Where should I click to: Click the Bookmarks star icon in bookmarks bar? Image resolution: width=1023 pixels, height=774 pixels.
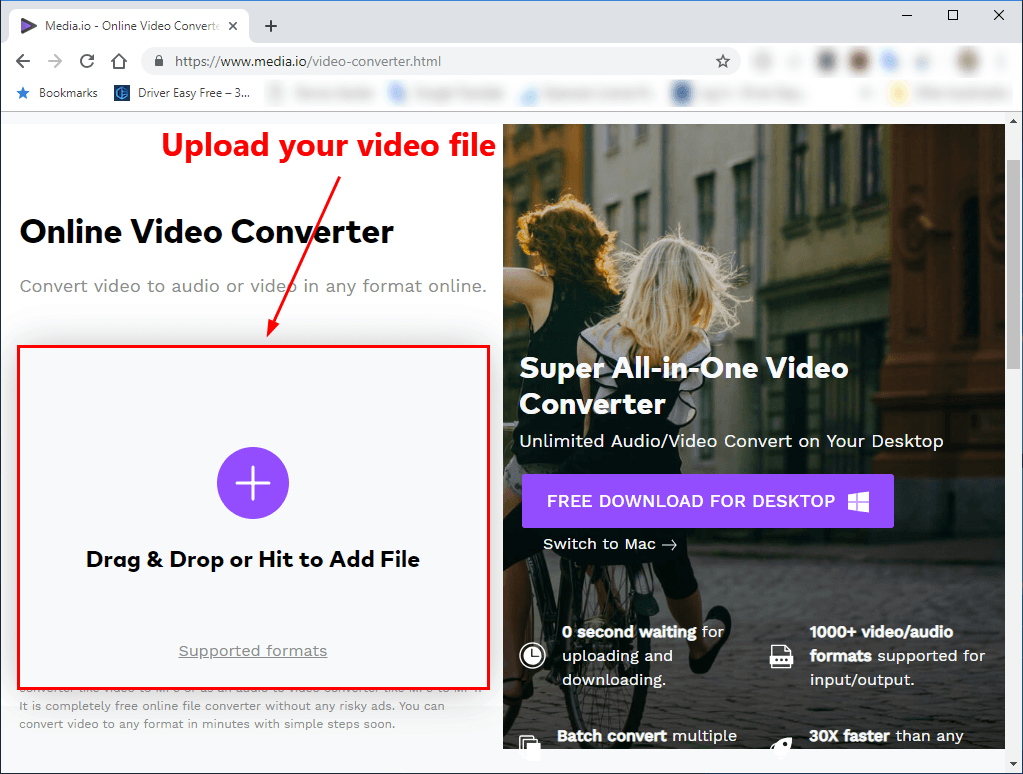[23, 93]
